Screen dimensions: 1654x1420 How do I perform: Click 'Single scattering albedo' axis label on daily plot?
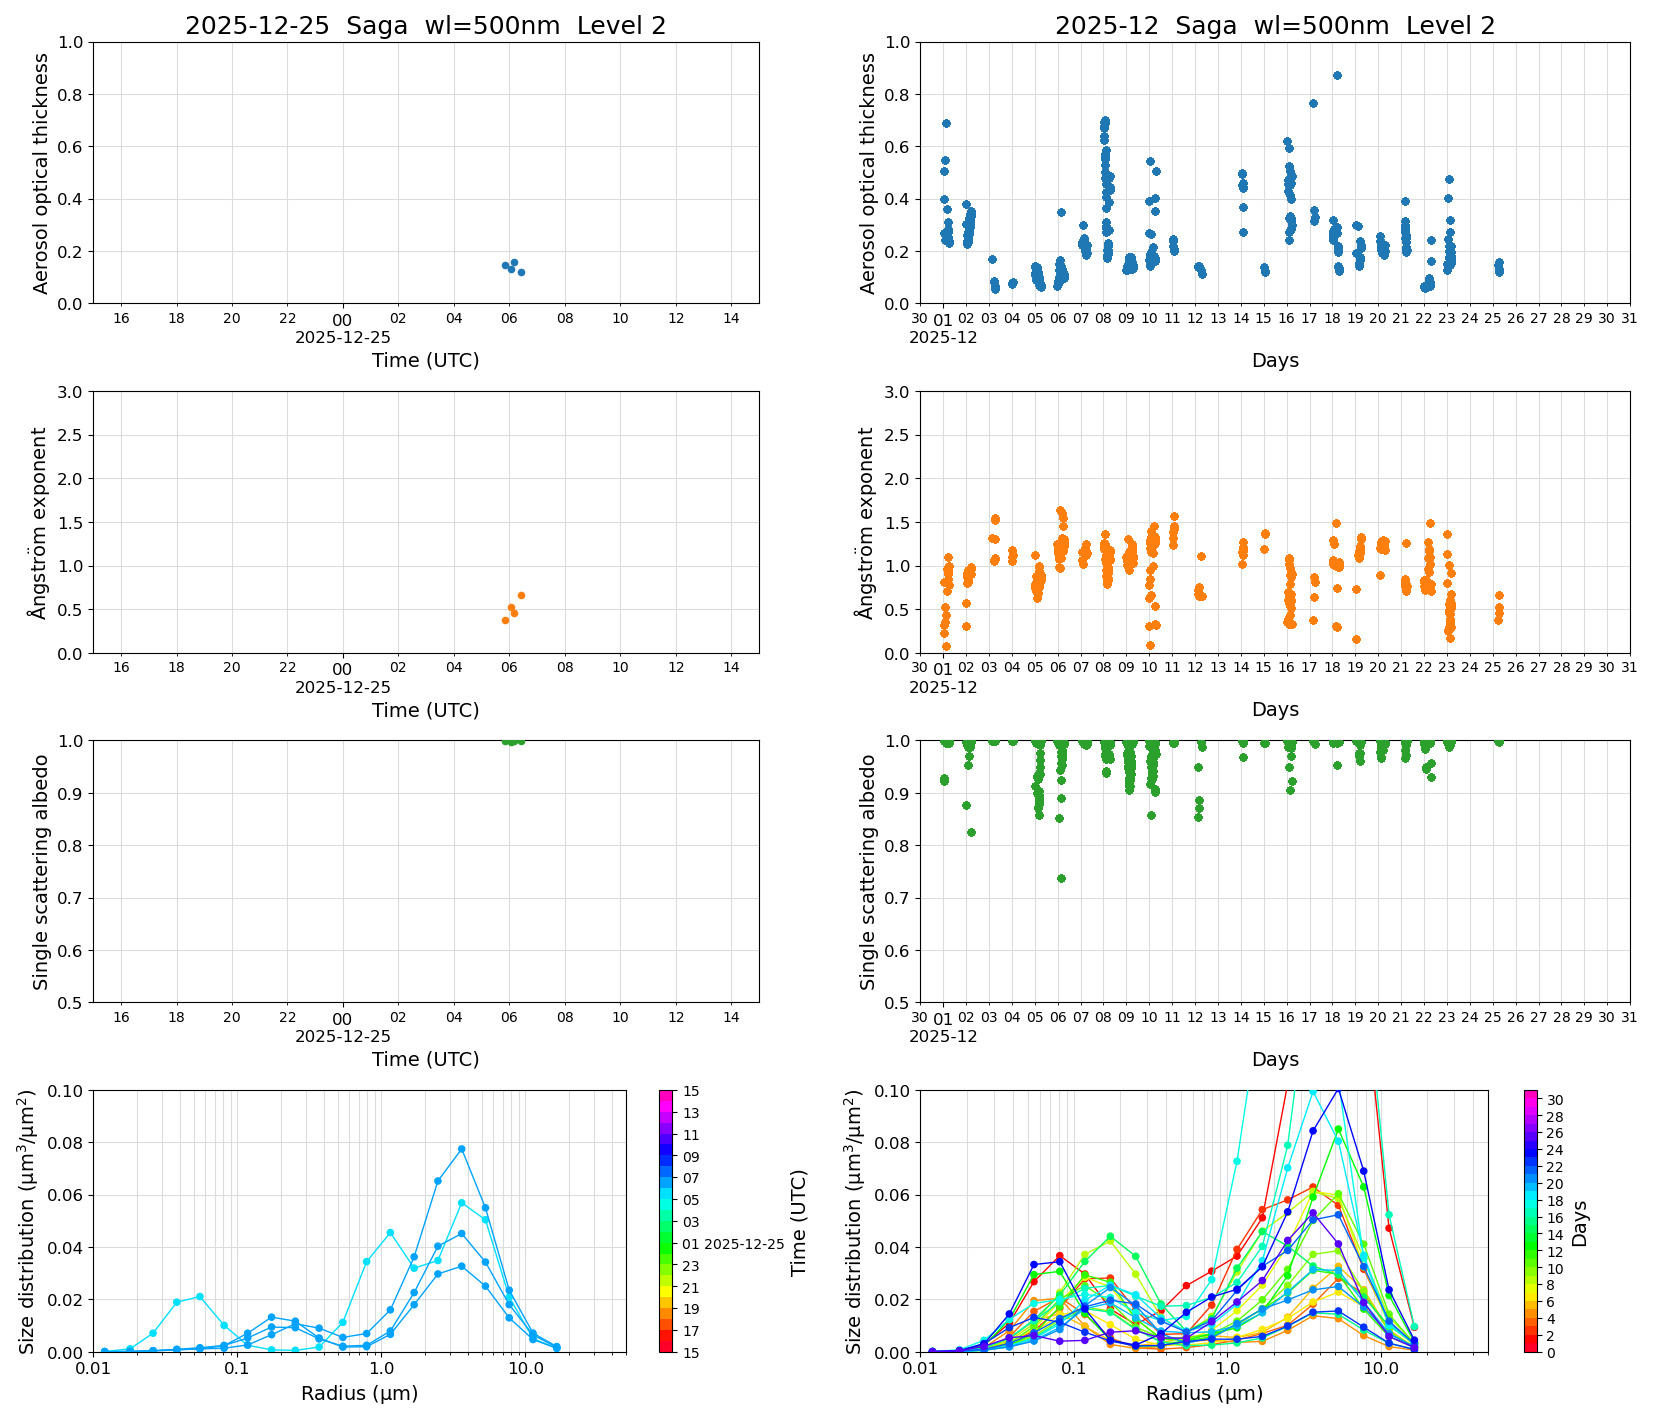[x=41, y=871]
